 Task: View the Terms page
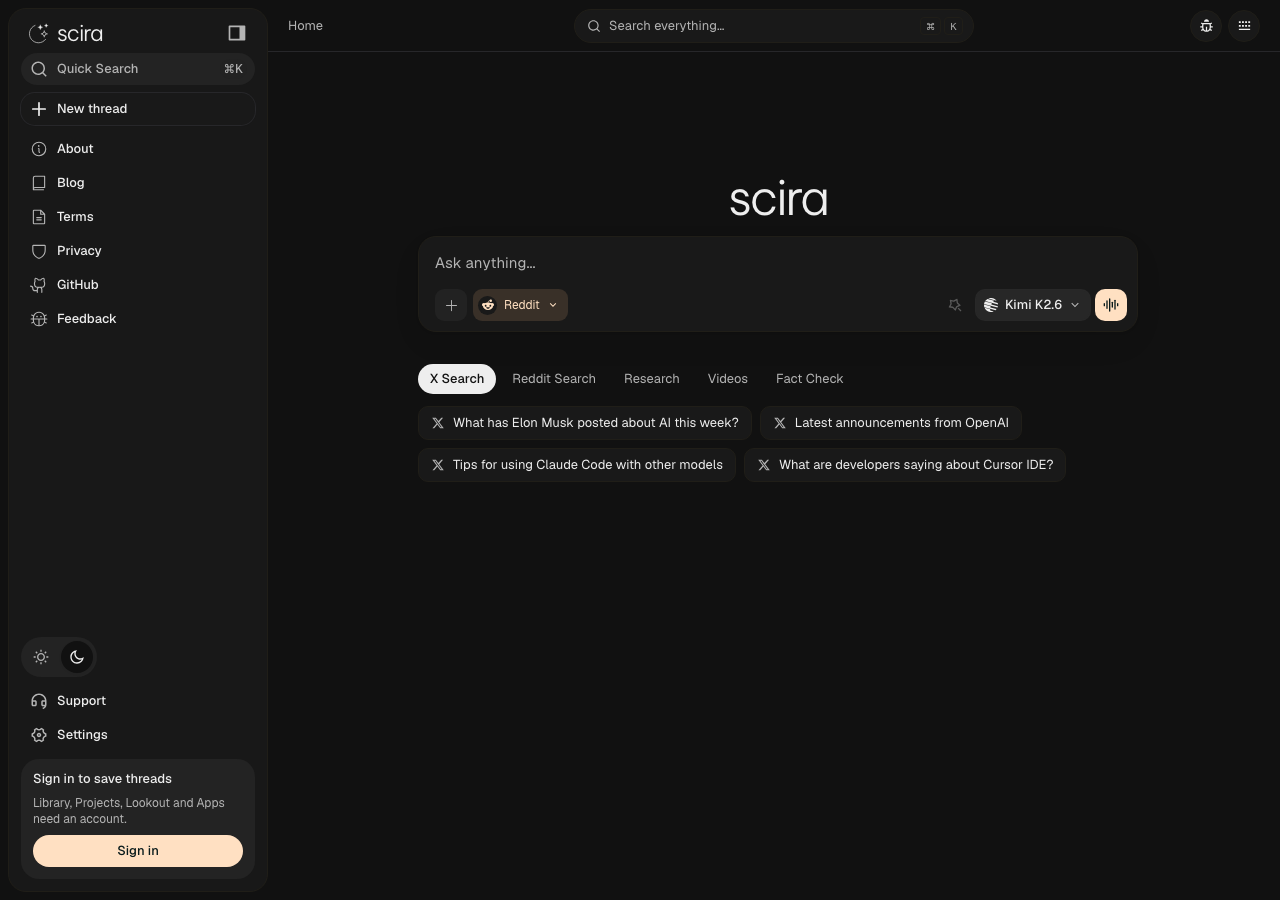click(x=138, y=217)
